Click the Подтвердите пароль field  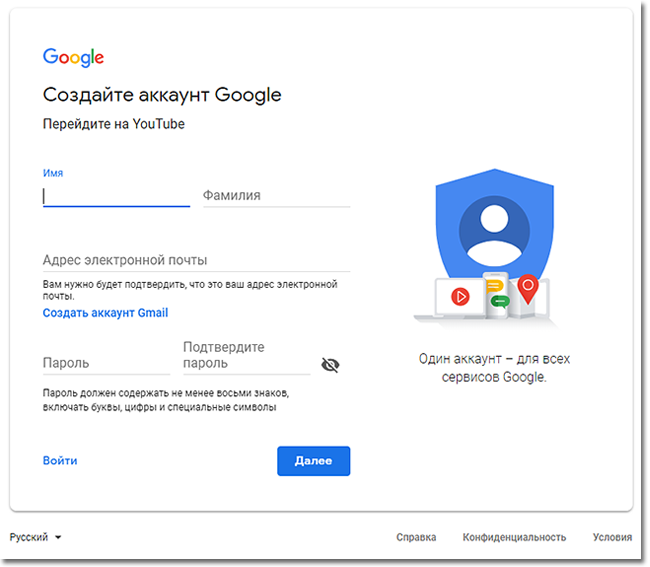(247, 356)
